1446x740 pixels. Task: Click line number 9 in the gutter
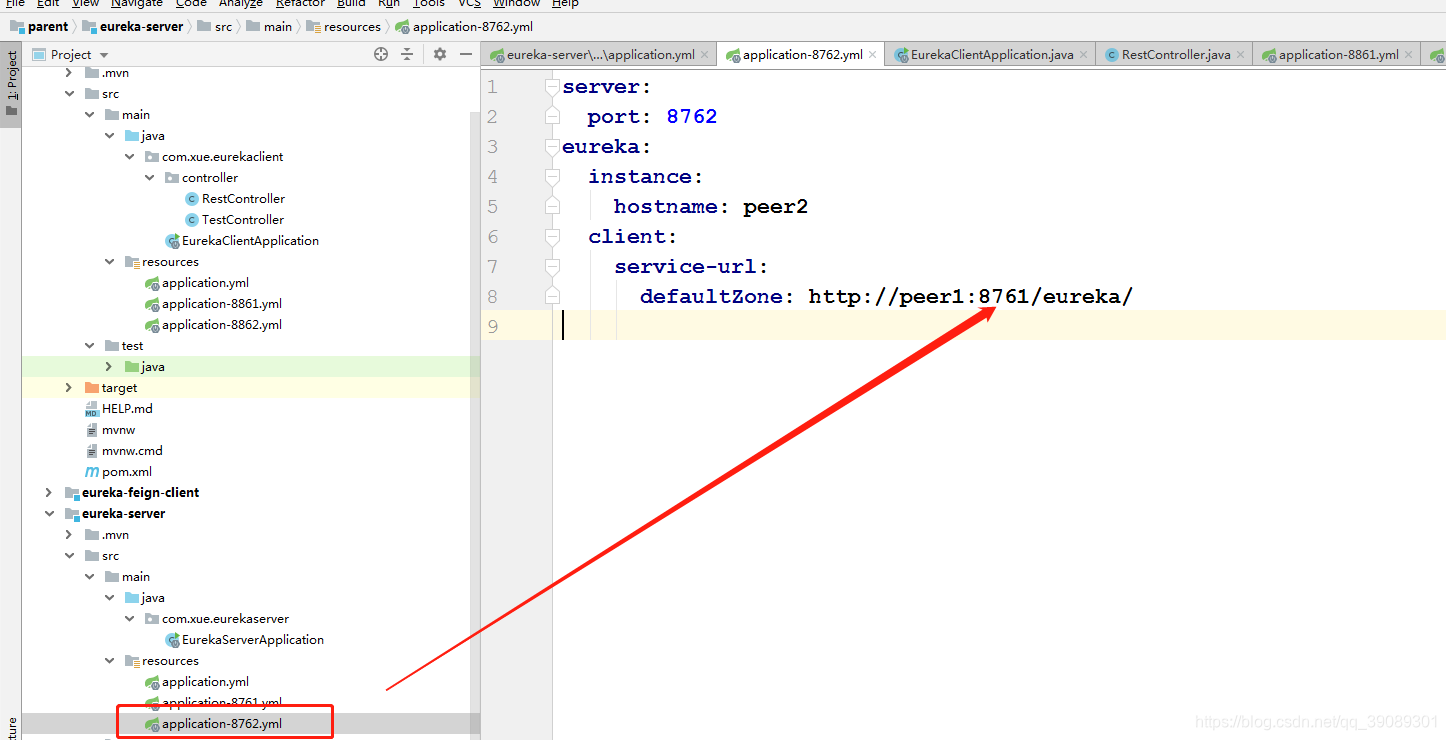[x=492, y=327]
